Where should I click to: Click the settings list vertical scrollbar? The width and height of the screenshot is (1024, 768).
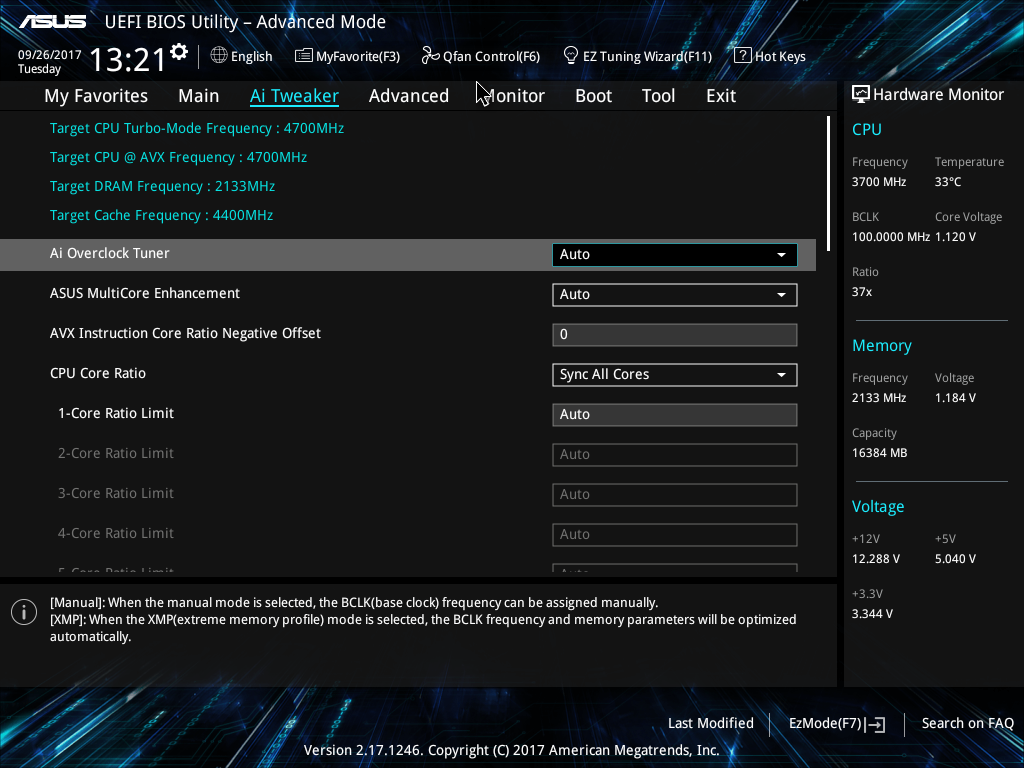click(x=828, y=183)
